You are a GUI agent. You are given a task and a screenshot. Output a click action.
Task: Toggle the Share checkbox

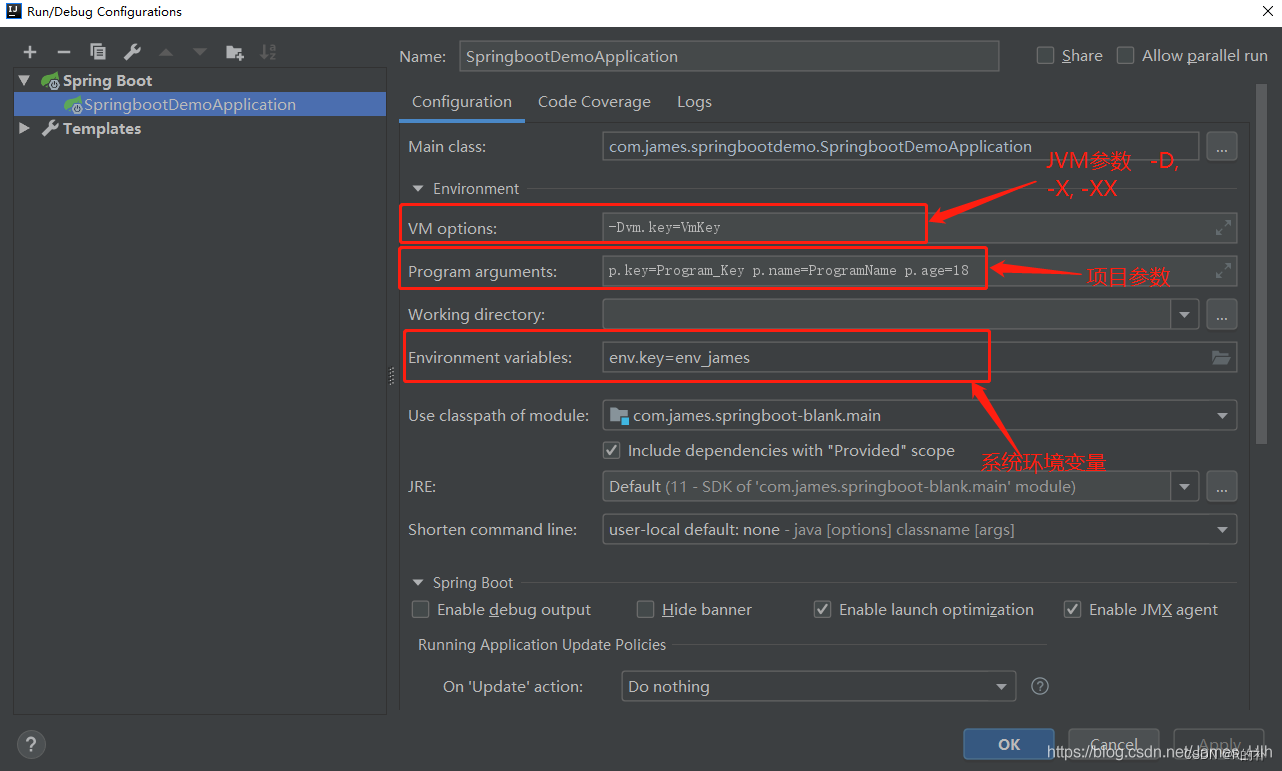pyautogui.click(x=1045, y=56)
